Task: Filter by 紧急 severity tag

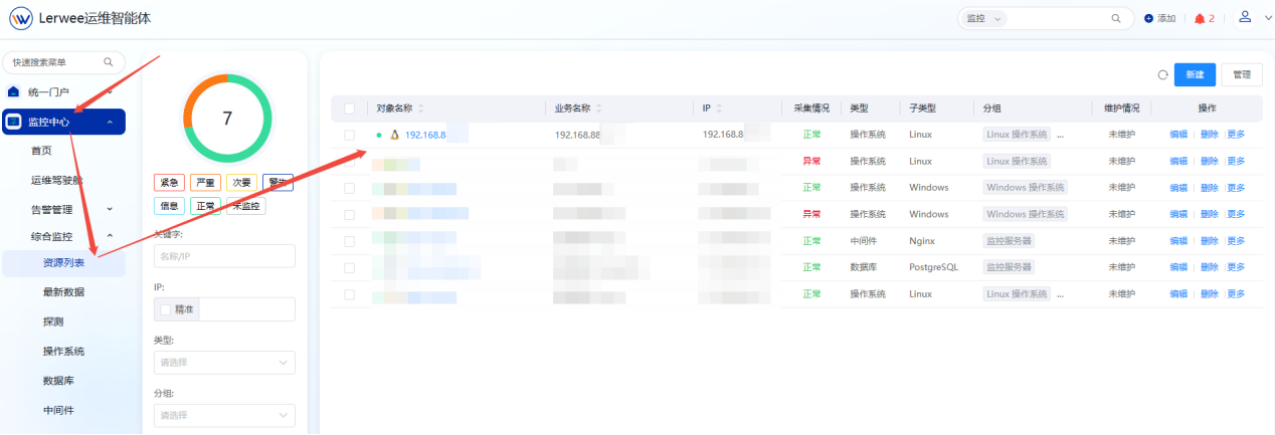Action: [168, 183]
